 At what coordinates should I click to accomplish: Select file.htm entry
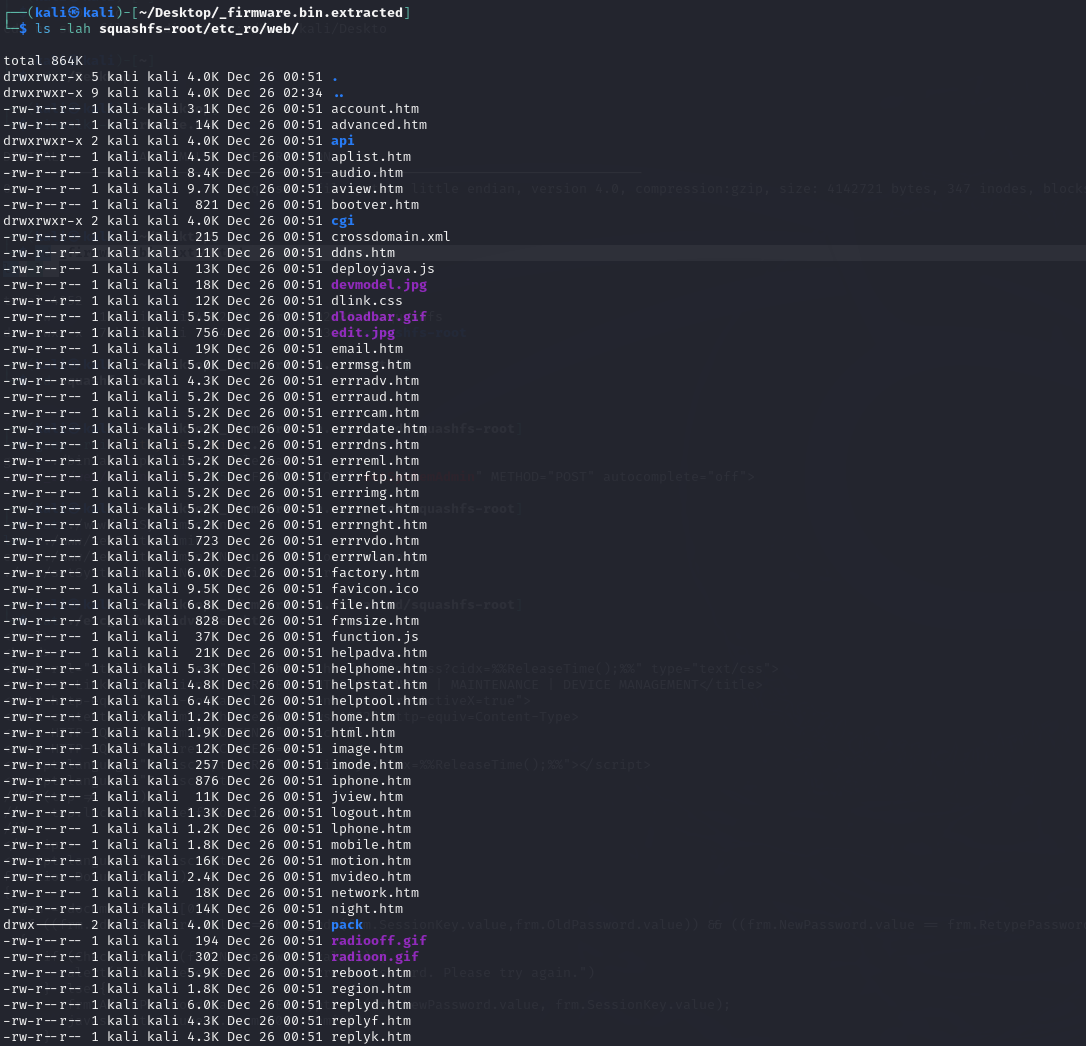point(363,605)
